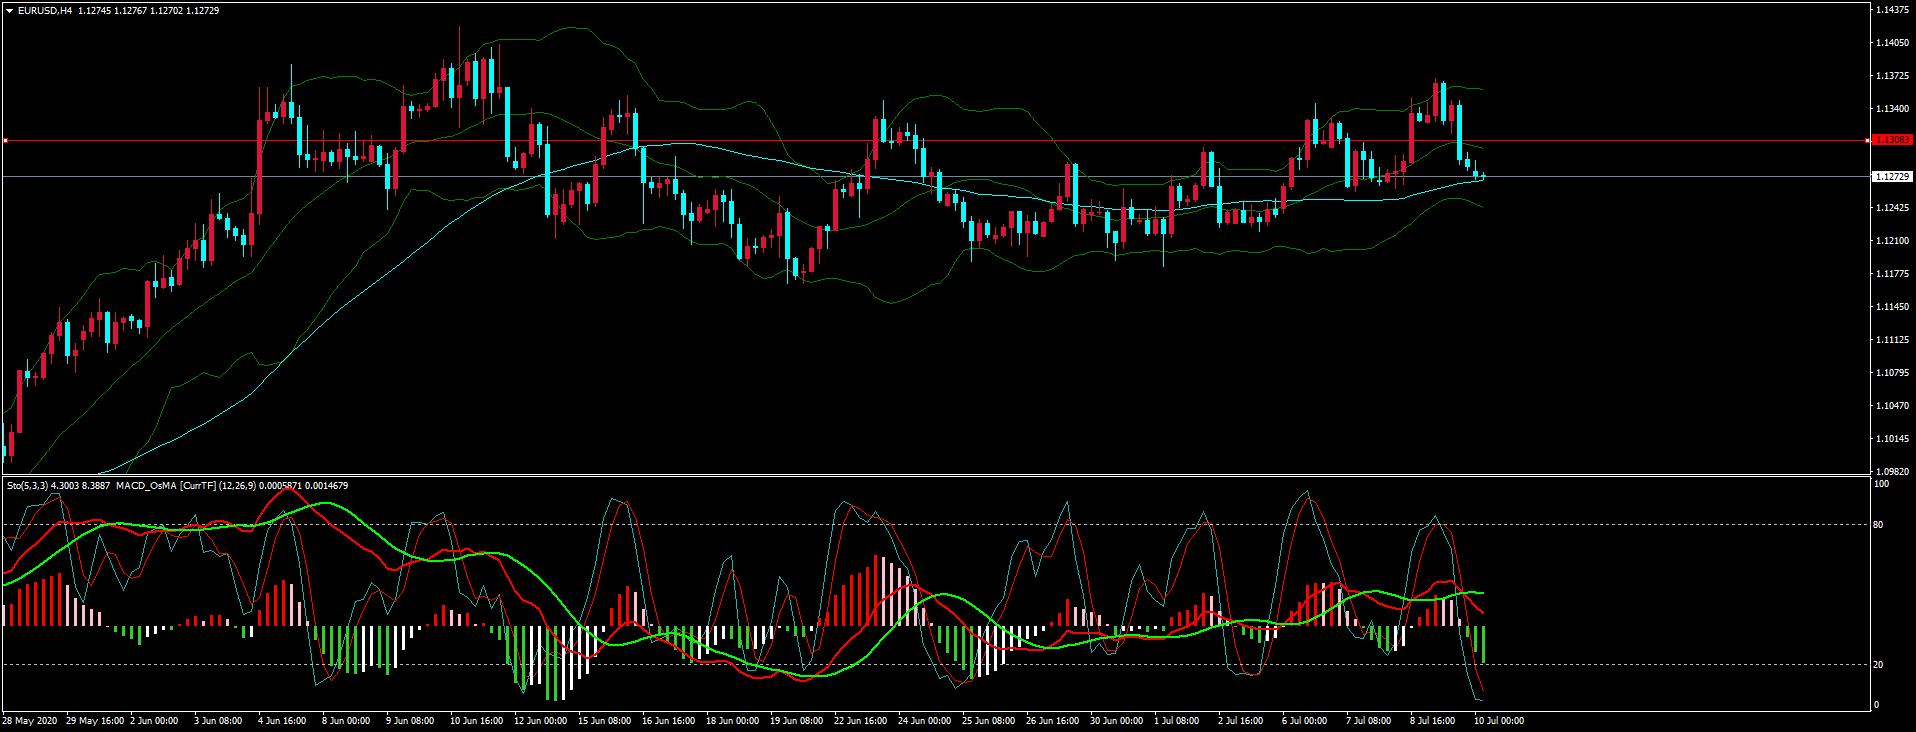The width and height of the screenshot is (1916, 732).
Task: Click the dropdown triangle beside EURUSD,H4
Action: point(10,10)
